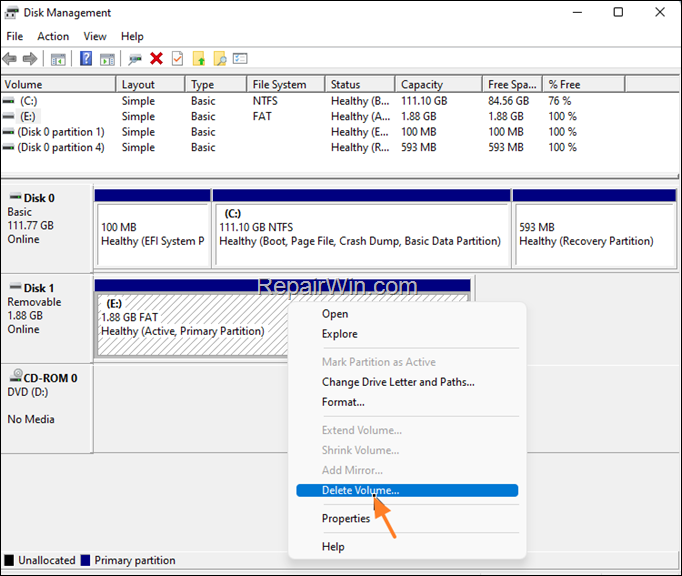This screenshot has height=576, width=682.
Task: Click the Explore folder with magnifier icon
Action: pos(220,58)
